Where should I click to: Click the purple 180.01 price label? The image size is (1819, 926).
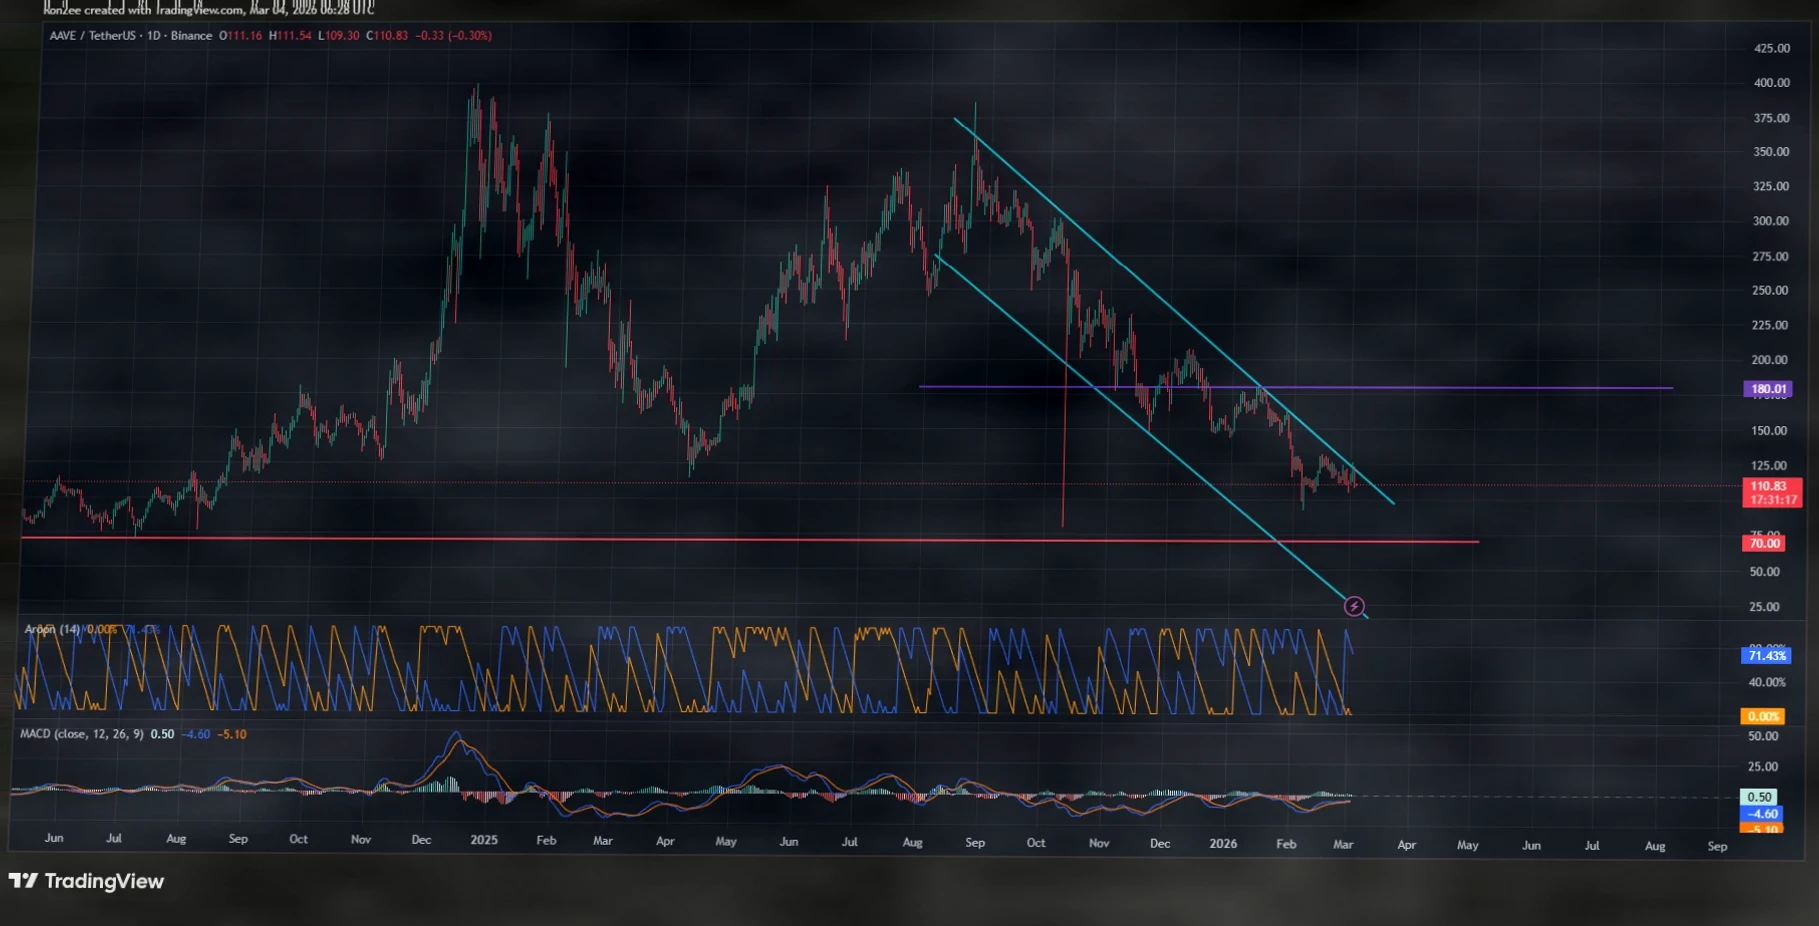(1767, 389)
